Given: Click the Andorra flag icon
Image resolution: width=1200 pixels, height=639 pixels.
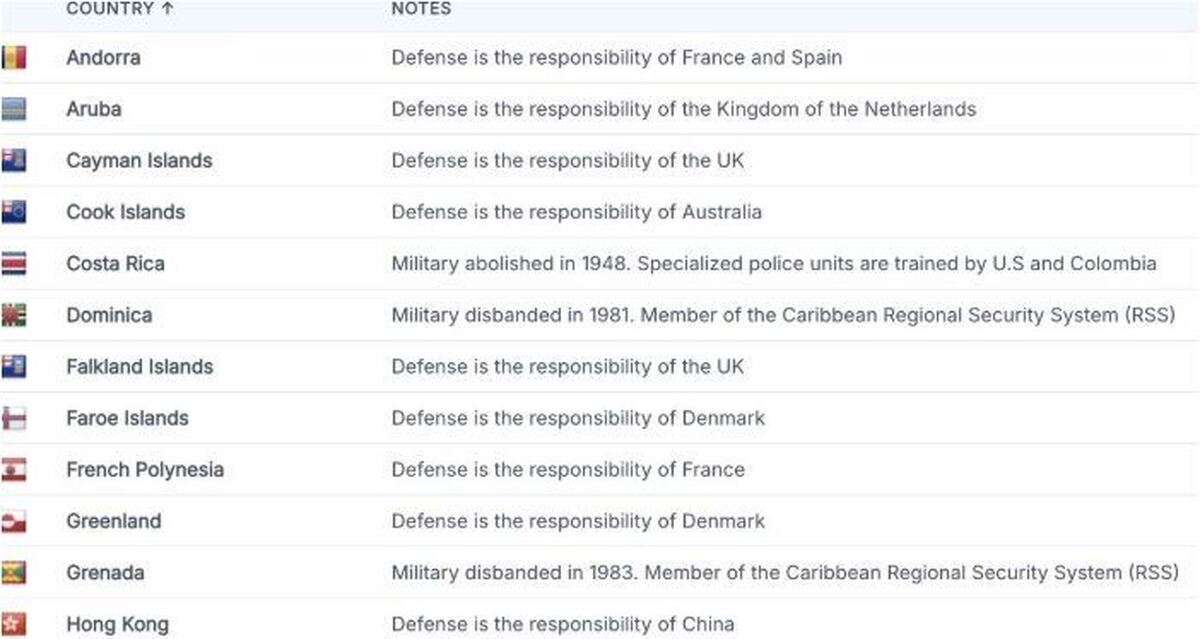Looking at the screenshot, I should pos(14,57).
